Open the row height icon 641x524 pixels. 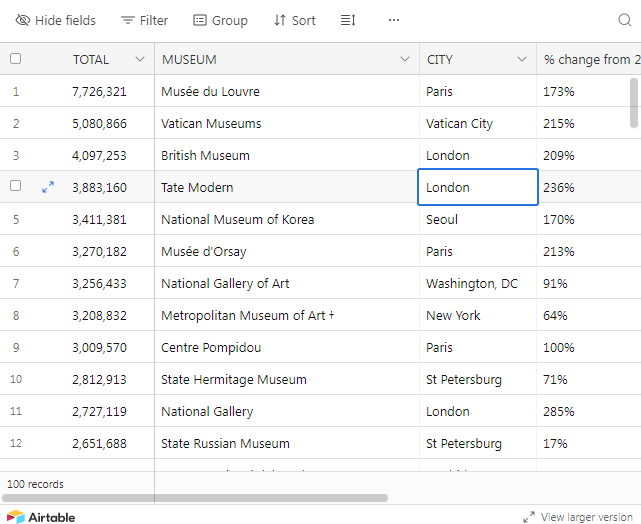(347, 20)
